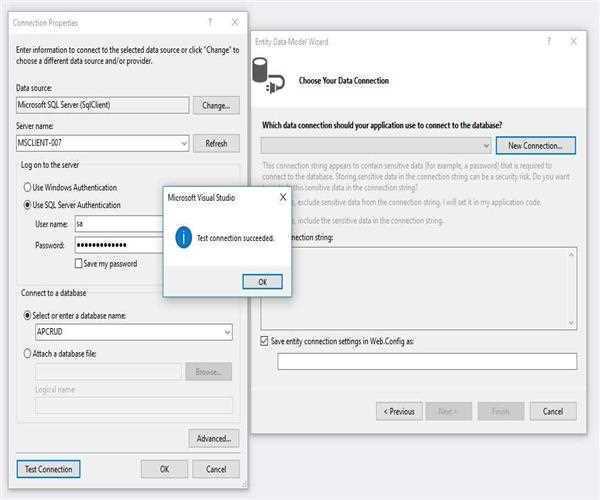
Task: Select Use Windows Authentication option
Action: [x=27, y=187]
